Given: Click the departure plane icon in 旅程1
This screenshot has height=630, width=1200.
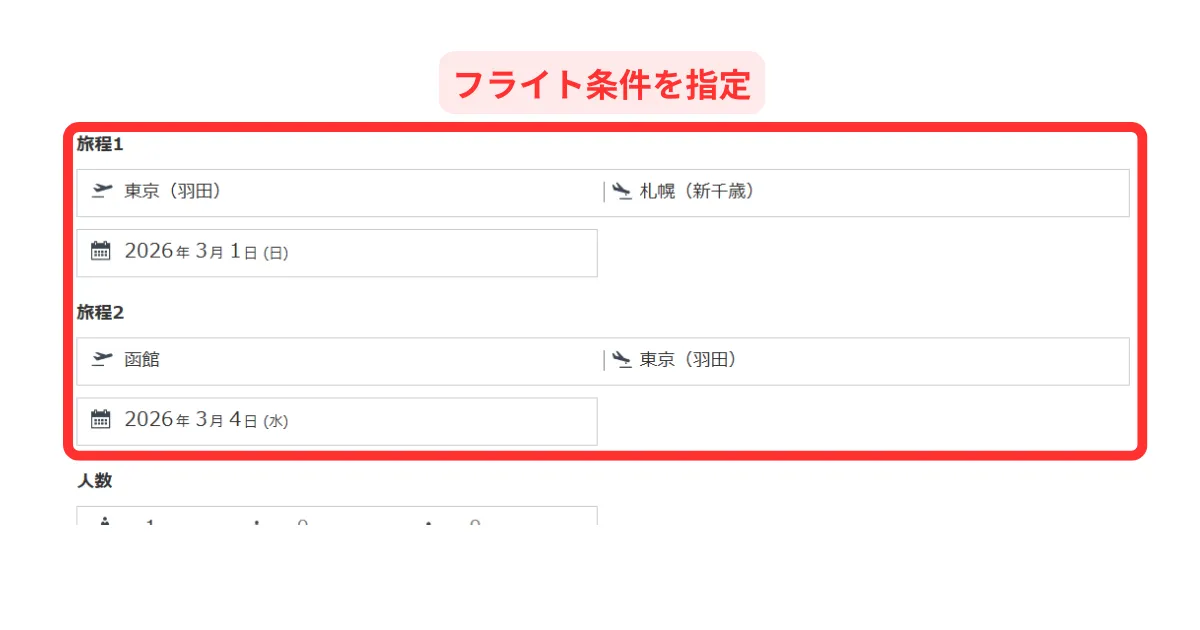Looking at the screenshot, I should (101, 191).
